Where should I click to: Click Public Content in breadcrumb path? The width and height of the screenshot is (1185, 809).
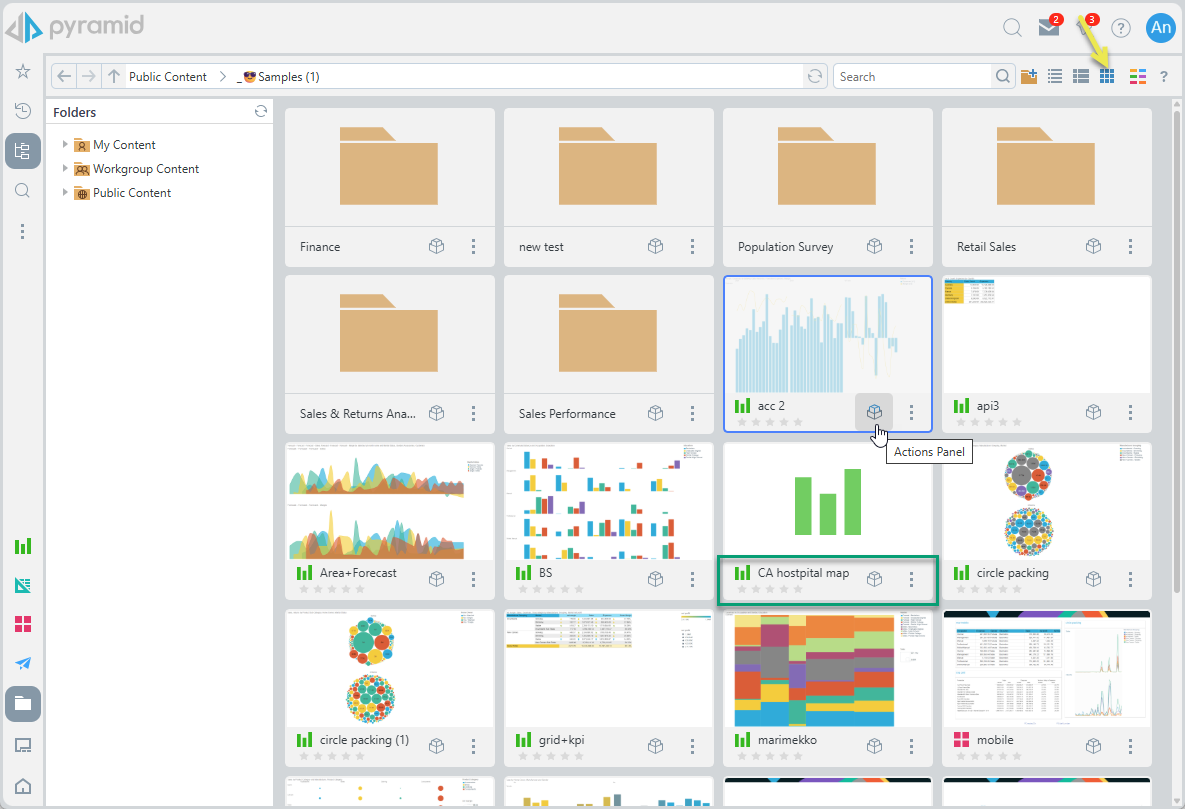[x=168, y=77]
